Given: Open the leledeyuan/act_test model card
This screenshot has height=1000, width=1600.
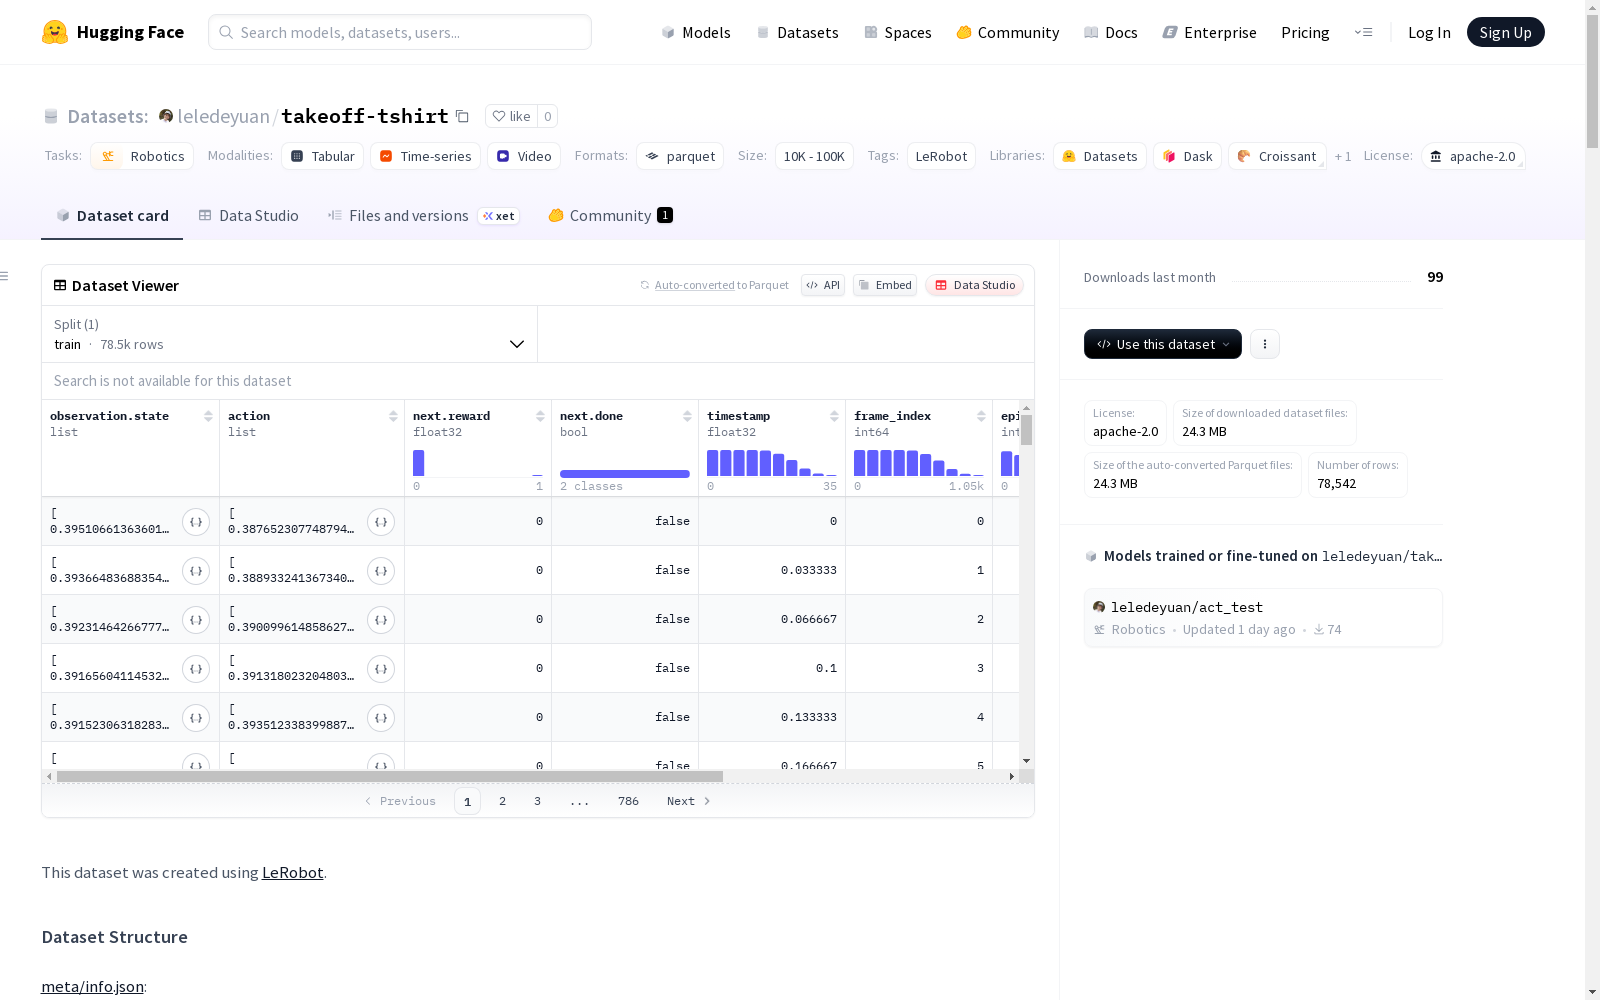Looking at the screenshot, I should 1263,618.
